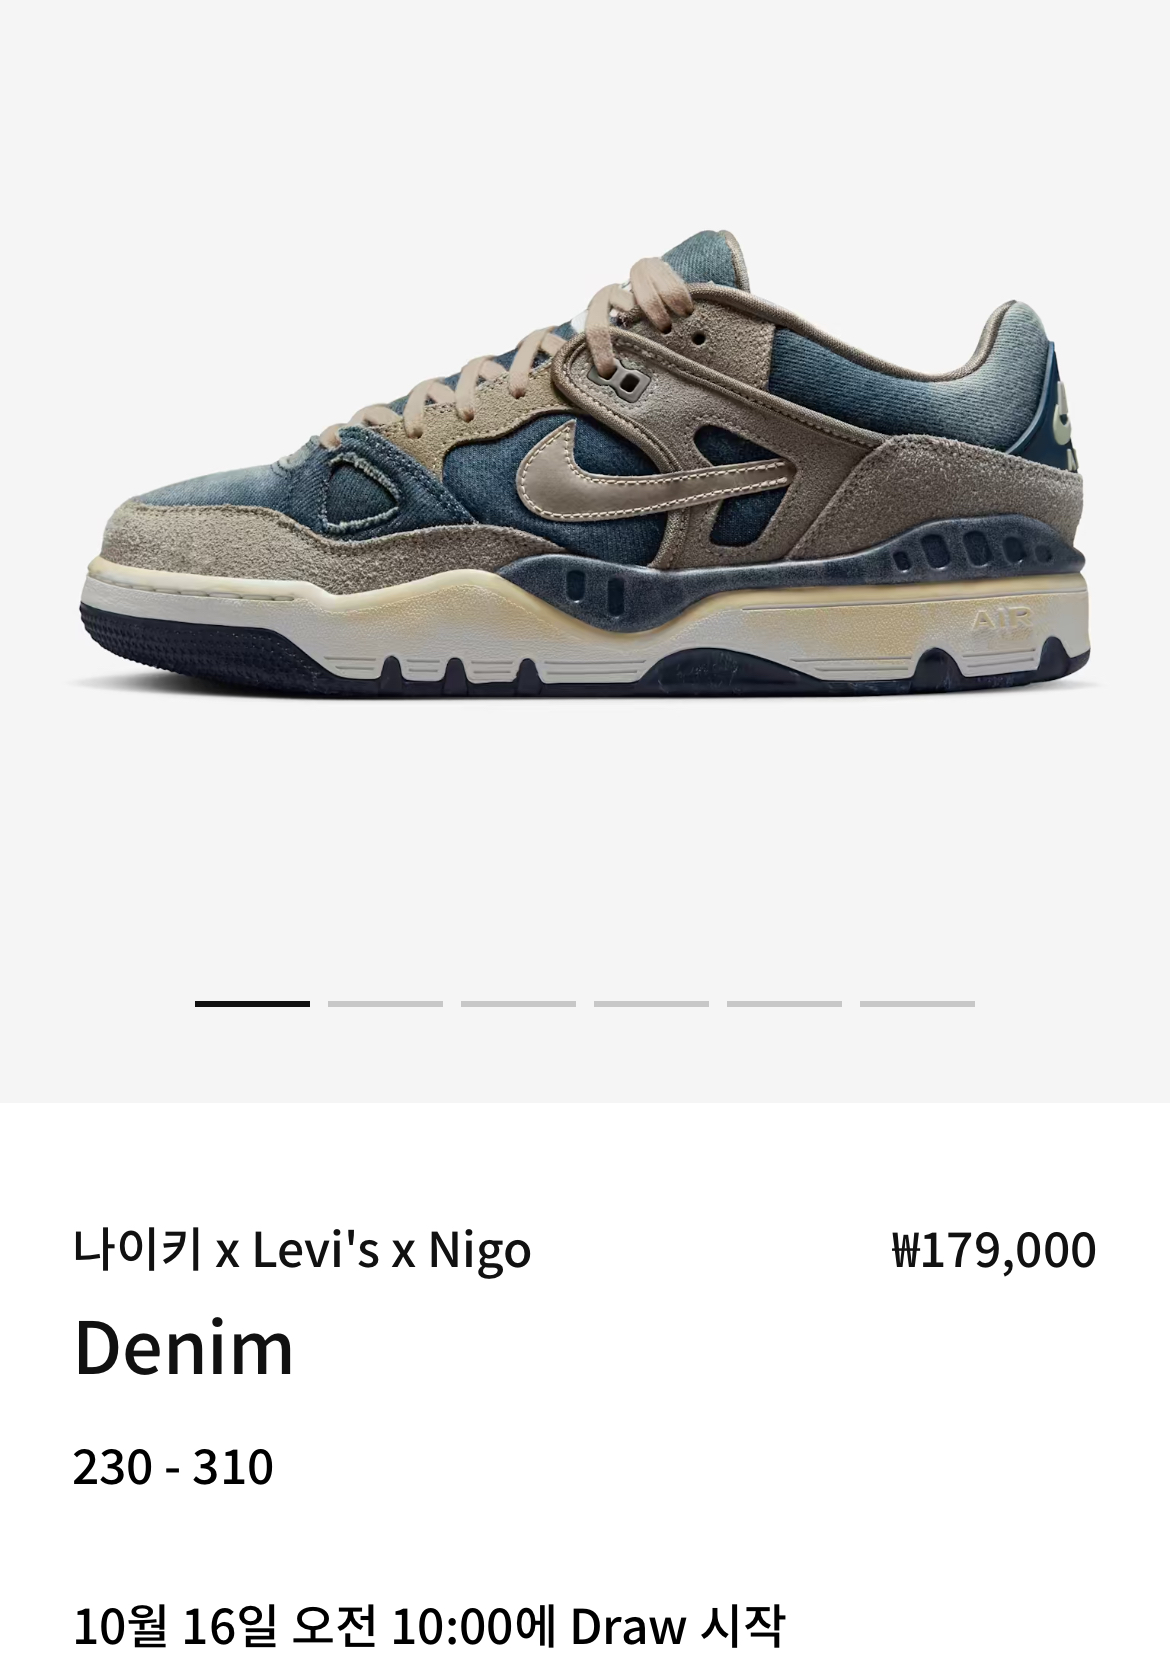Select the first carousel indicator bar
Screen dimensions: 1170x1662
[252, 1003]
